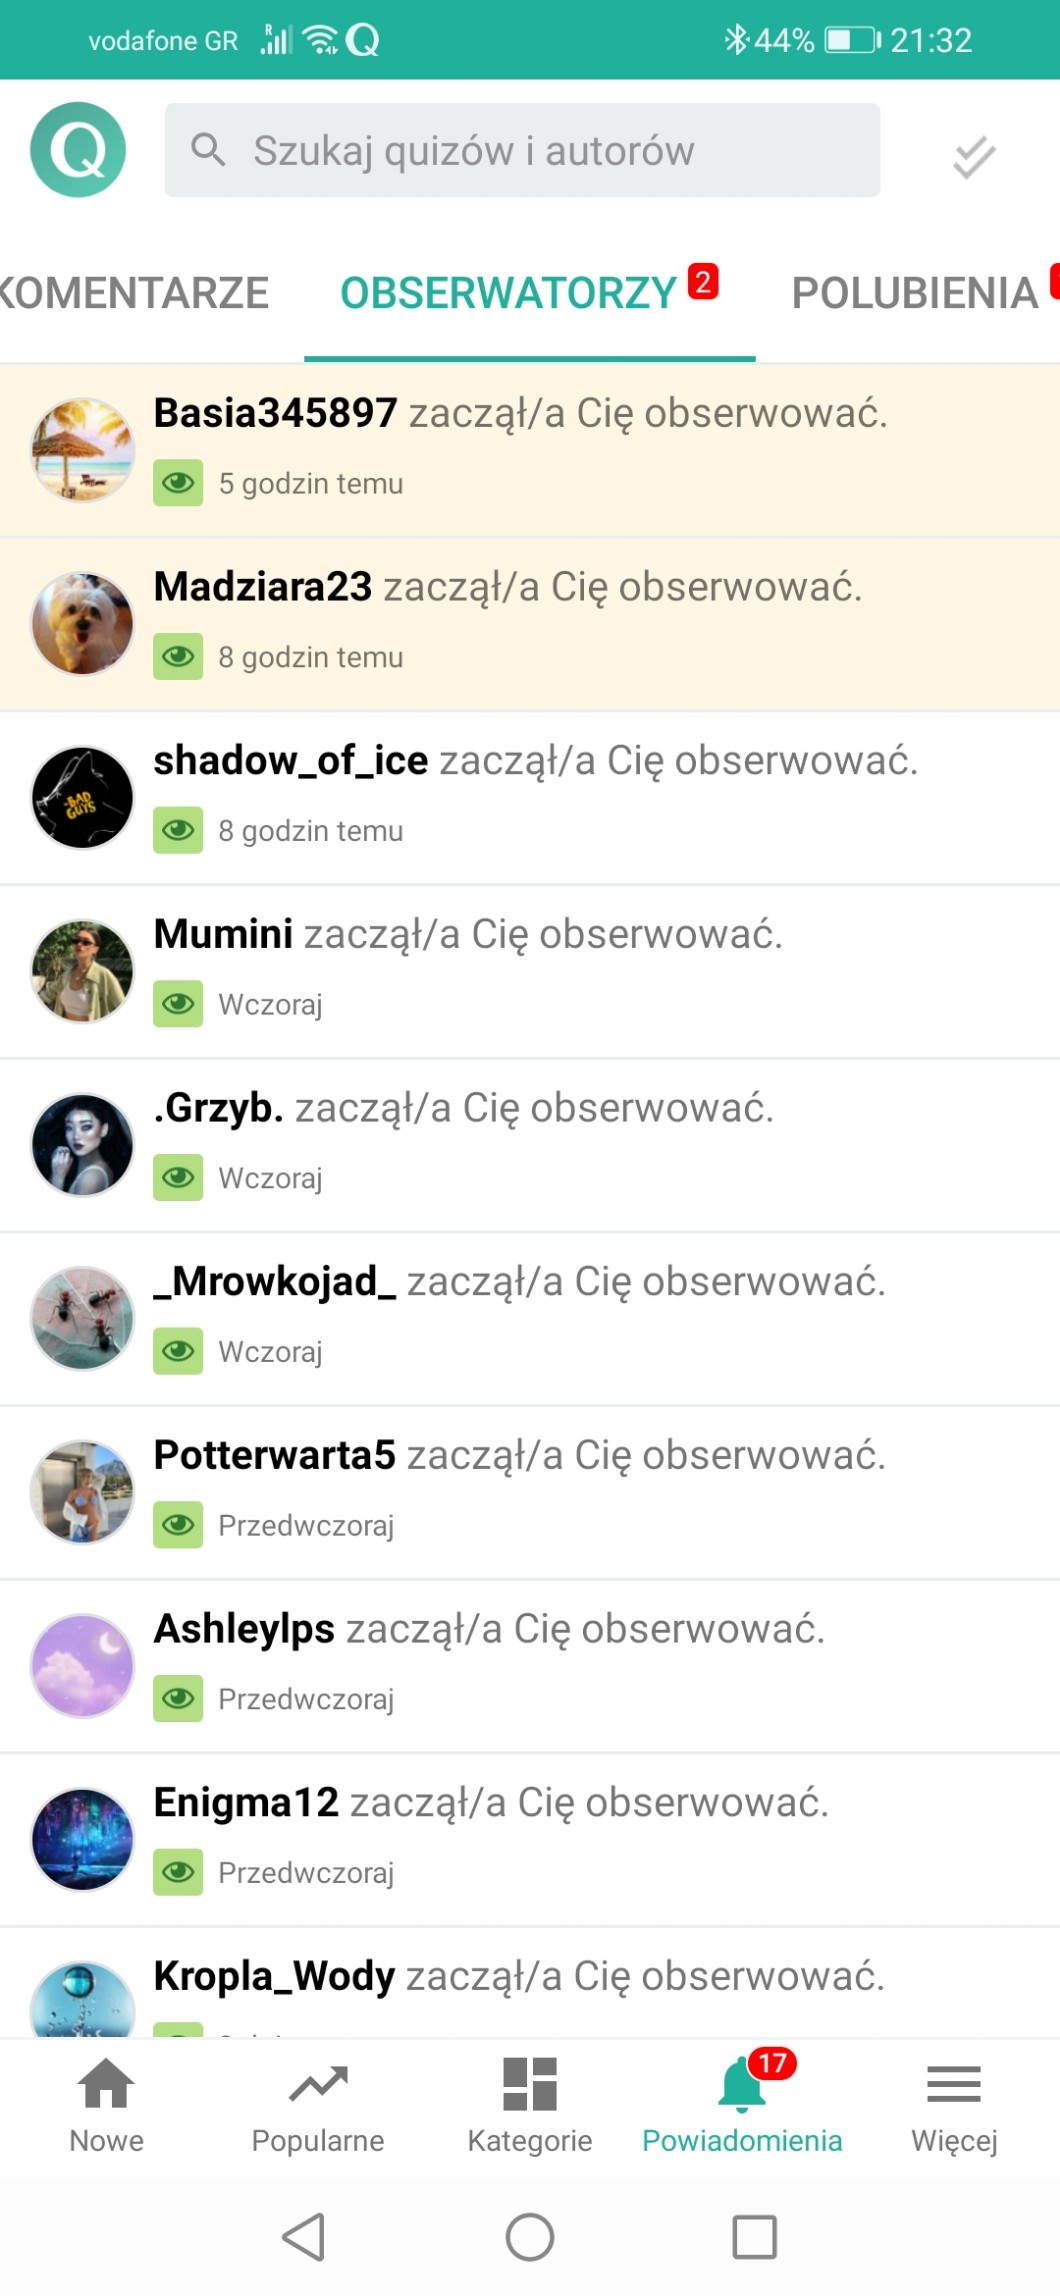This screenshot has width=1060, height=2296.
Task: Open the Kategorie grid icon
Action: click(530, 2085)
